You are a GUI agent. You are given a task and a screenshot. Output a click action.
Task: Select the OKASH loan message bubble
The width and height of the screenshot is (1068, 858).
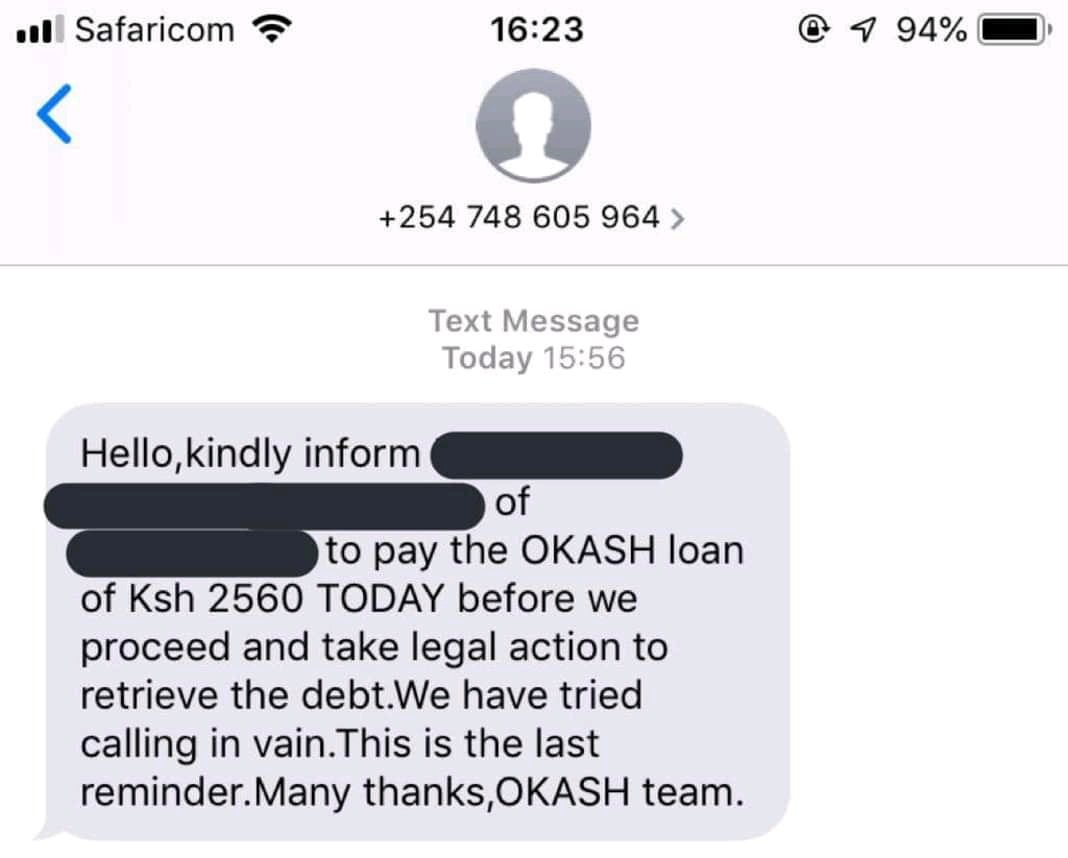(414, 621)
